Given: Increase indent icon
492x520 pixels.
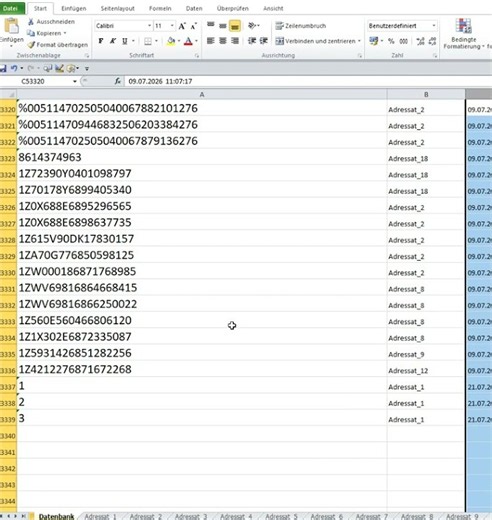Looking at the screenshot, I should click(264, 41).
